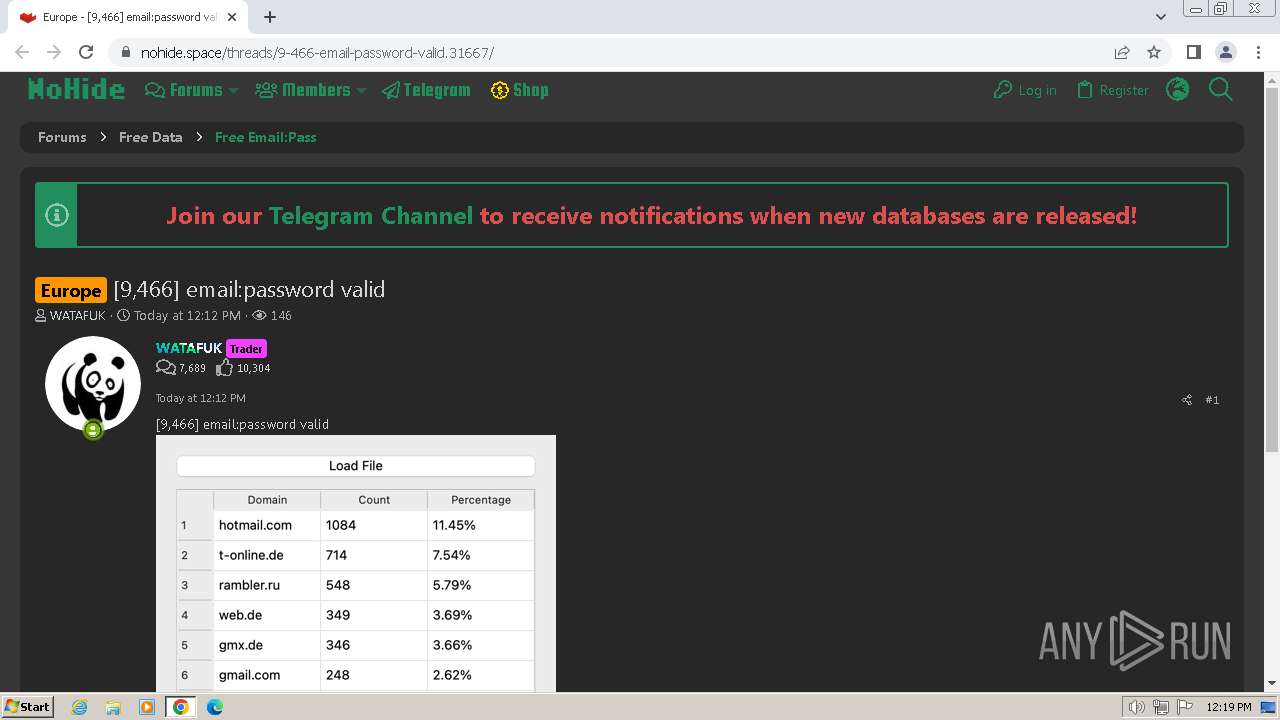Open the Members menu
The height and width of the screenshot is (720, 1280).
pyautogui.click(x=304, y=90)
